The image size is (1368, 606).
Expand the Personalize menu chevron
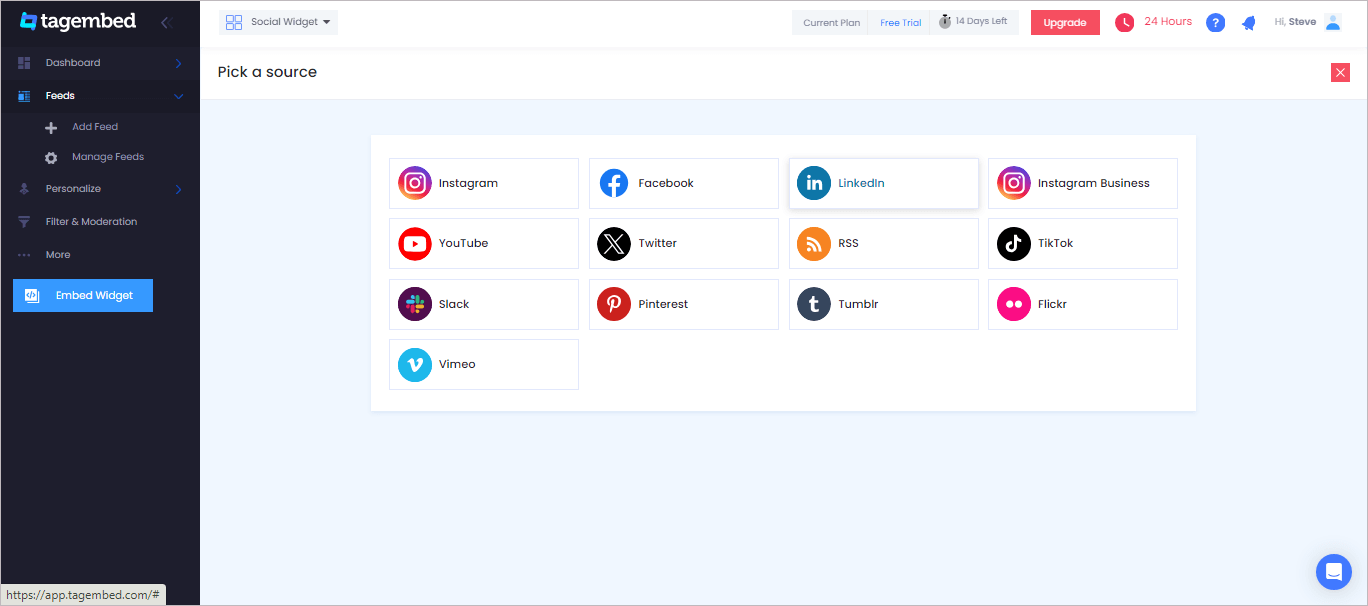coord(179,189)
